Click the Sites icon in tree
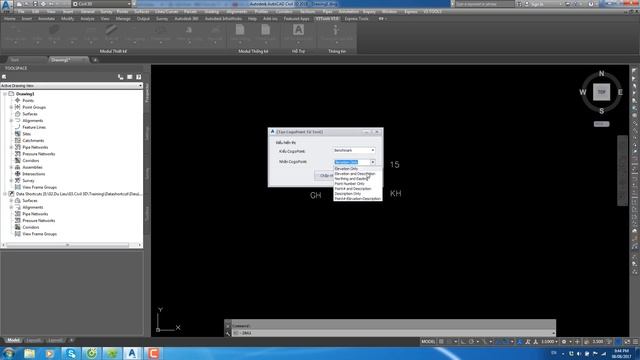Image resolution: width=640 pixels, height=360 pixels. tap(18, 134)
